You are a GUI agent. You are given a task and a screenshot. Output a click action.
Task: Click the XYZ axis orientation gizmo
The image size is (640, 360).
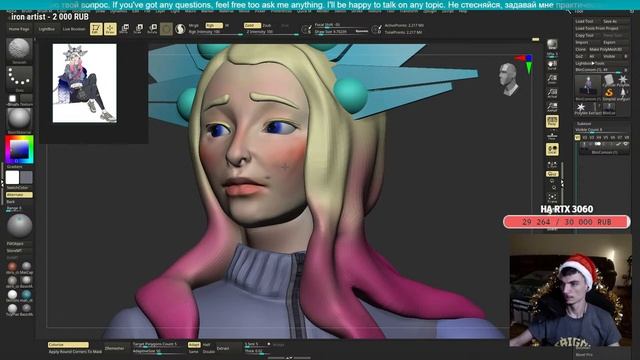click(x=525, y=64)
